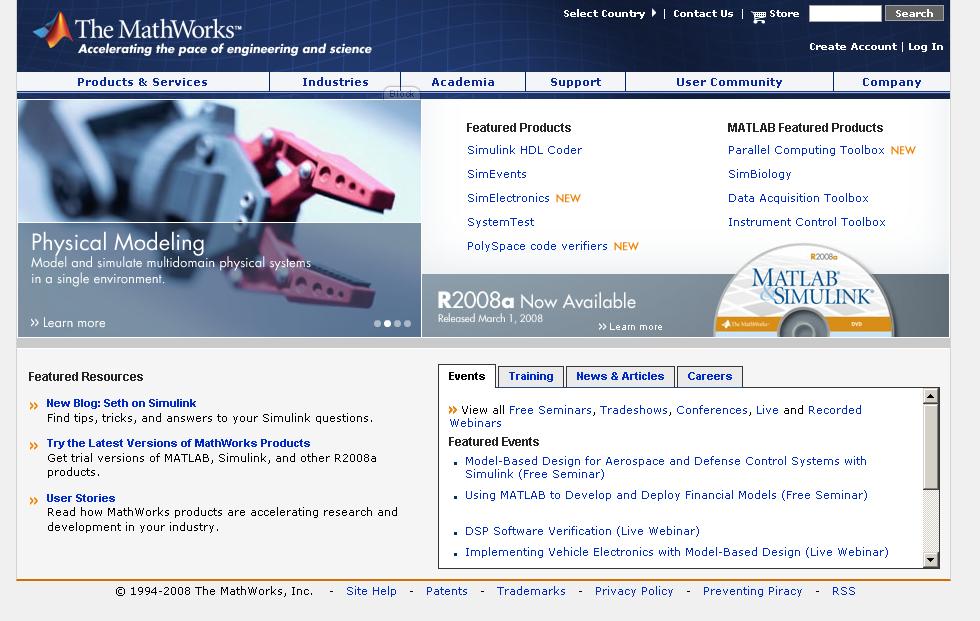The height and width of the screenshot is (621, 980).
Task: Open Financial Models free seminar link
Action: (x=666, y=495)
